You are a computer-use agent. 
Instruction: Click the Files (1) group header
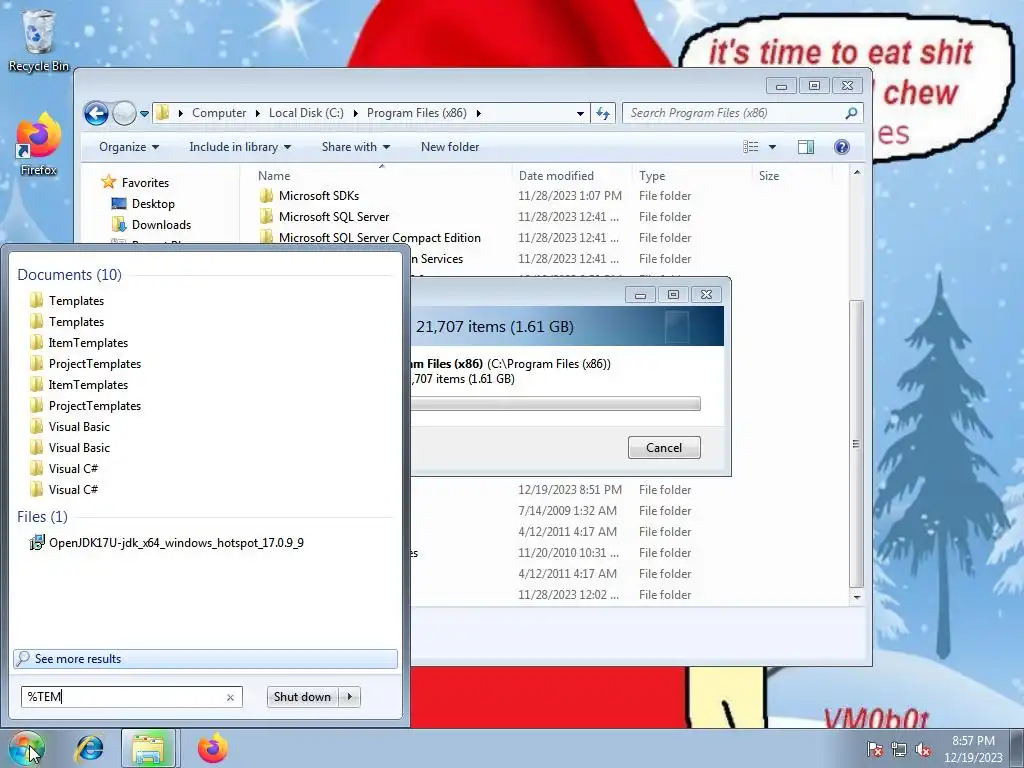[42, 517]
